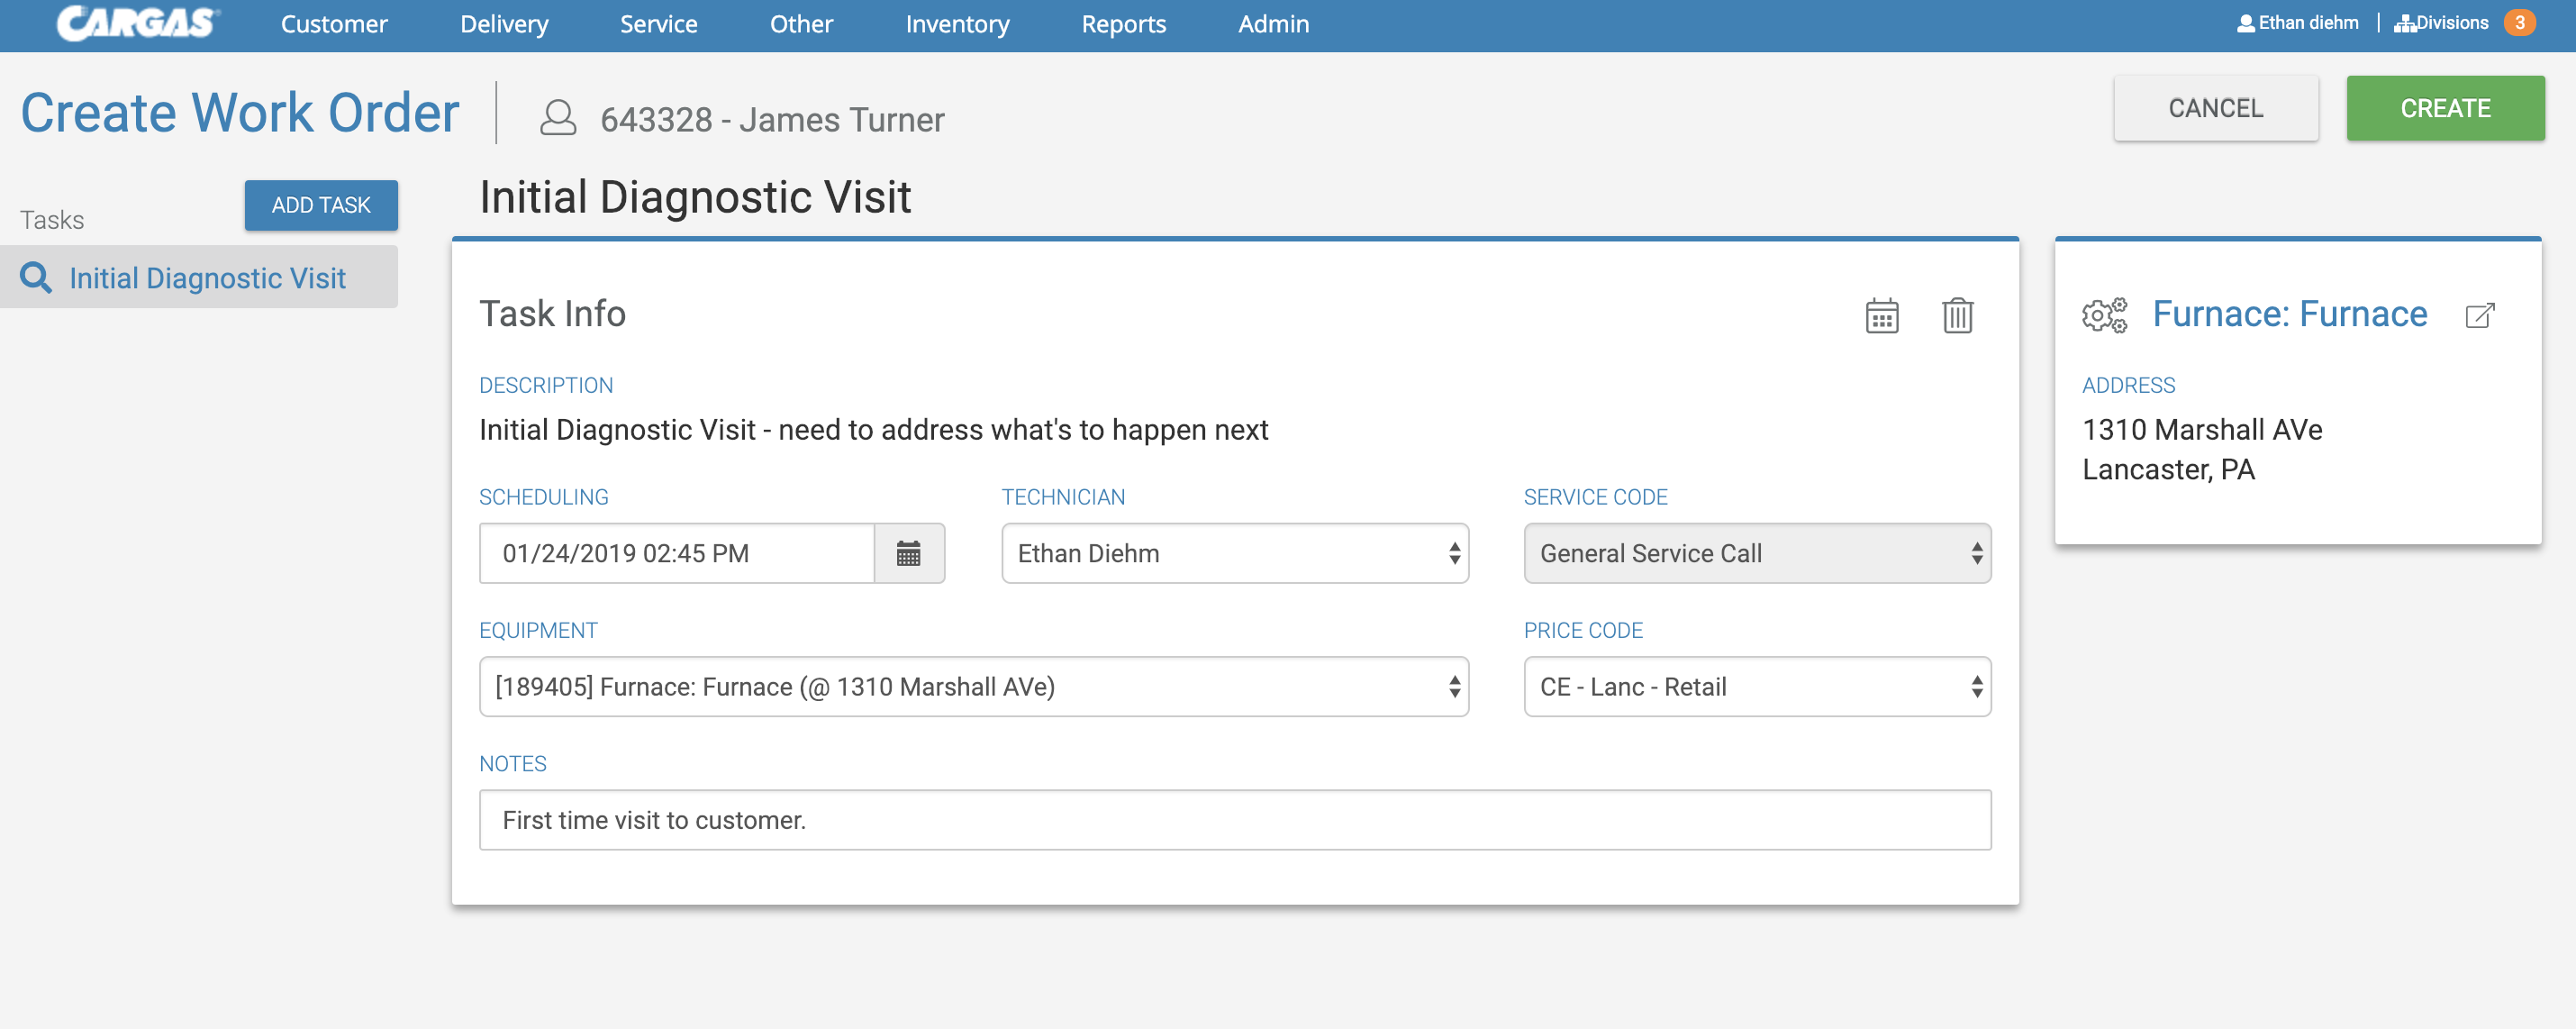
Task: Click the Furnace: Furnace link
Action: [x=2289, y=314]
